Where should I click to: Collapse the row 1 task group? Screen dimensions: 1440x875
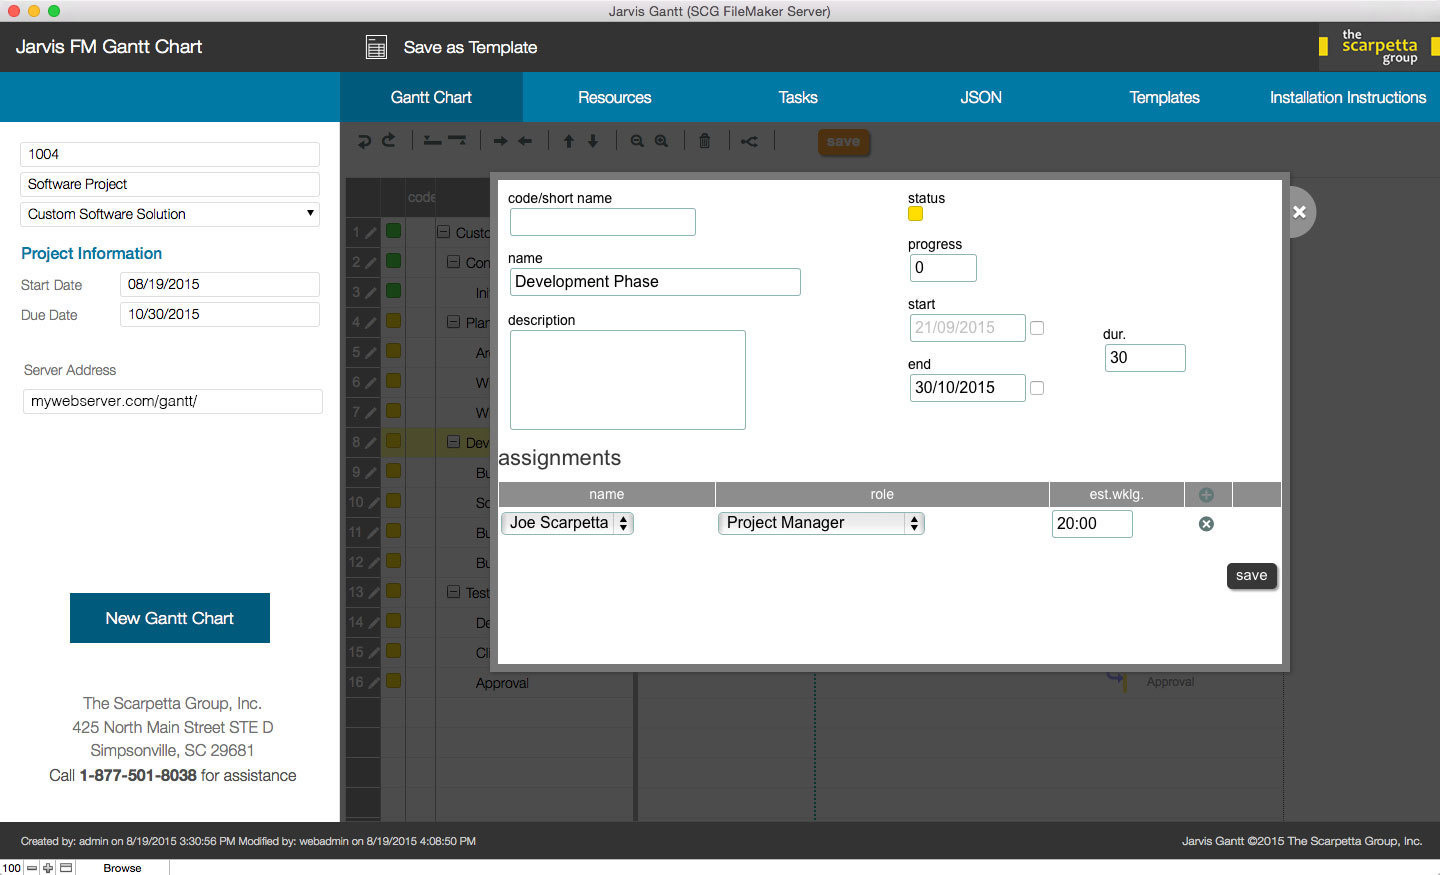[x=443, y=232]
